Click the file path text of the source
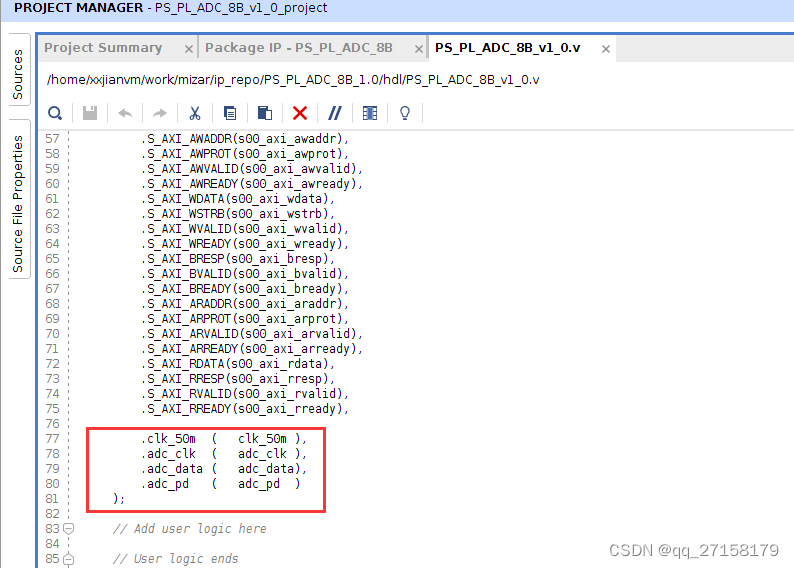This screenshot has height=568, width=794. (x=293, y=80)
